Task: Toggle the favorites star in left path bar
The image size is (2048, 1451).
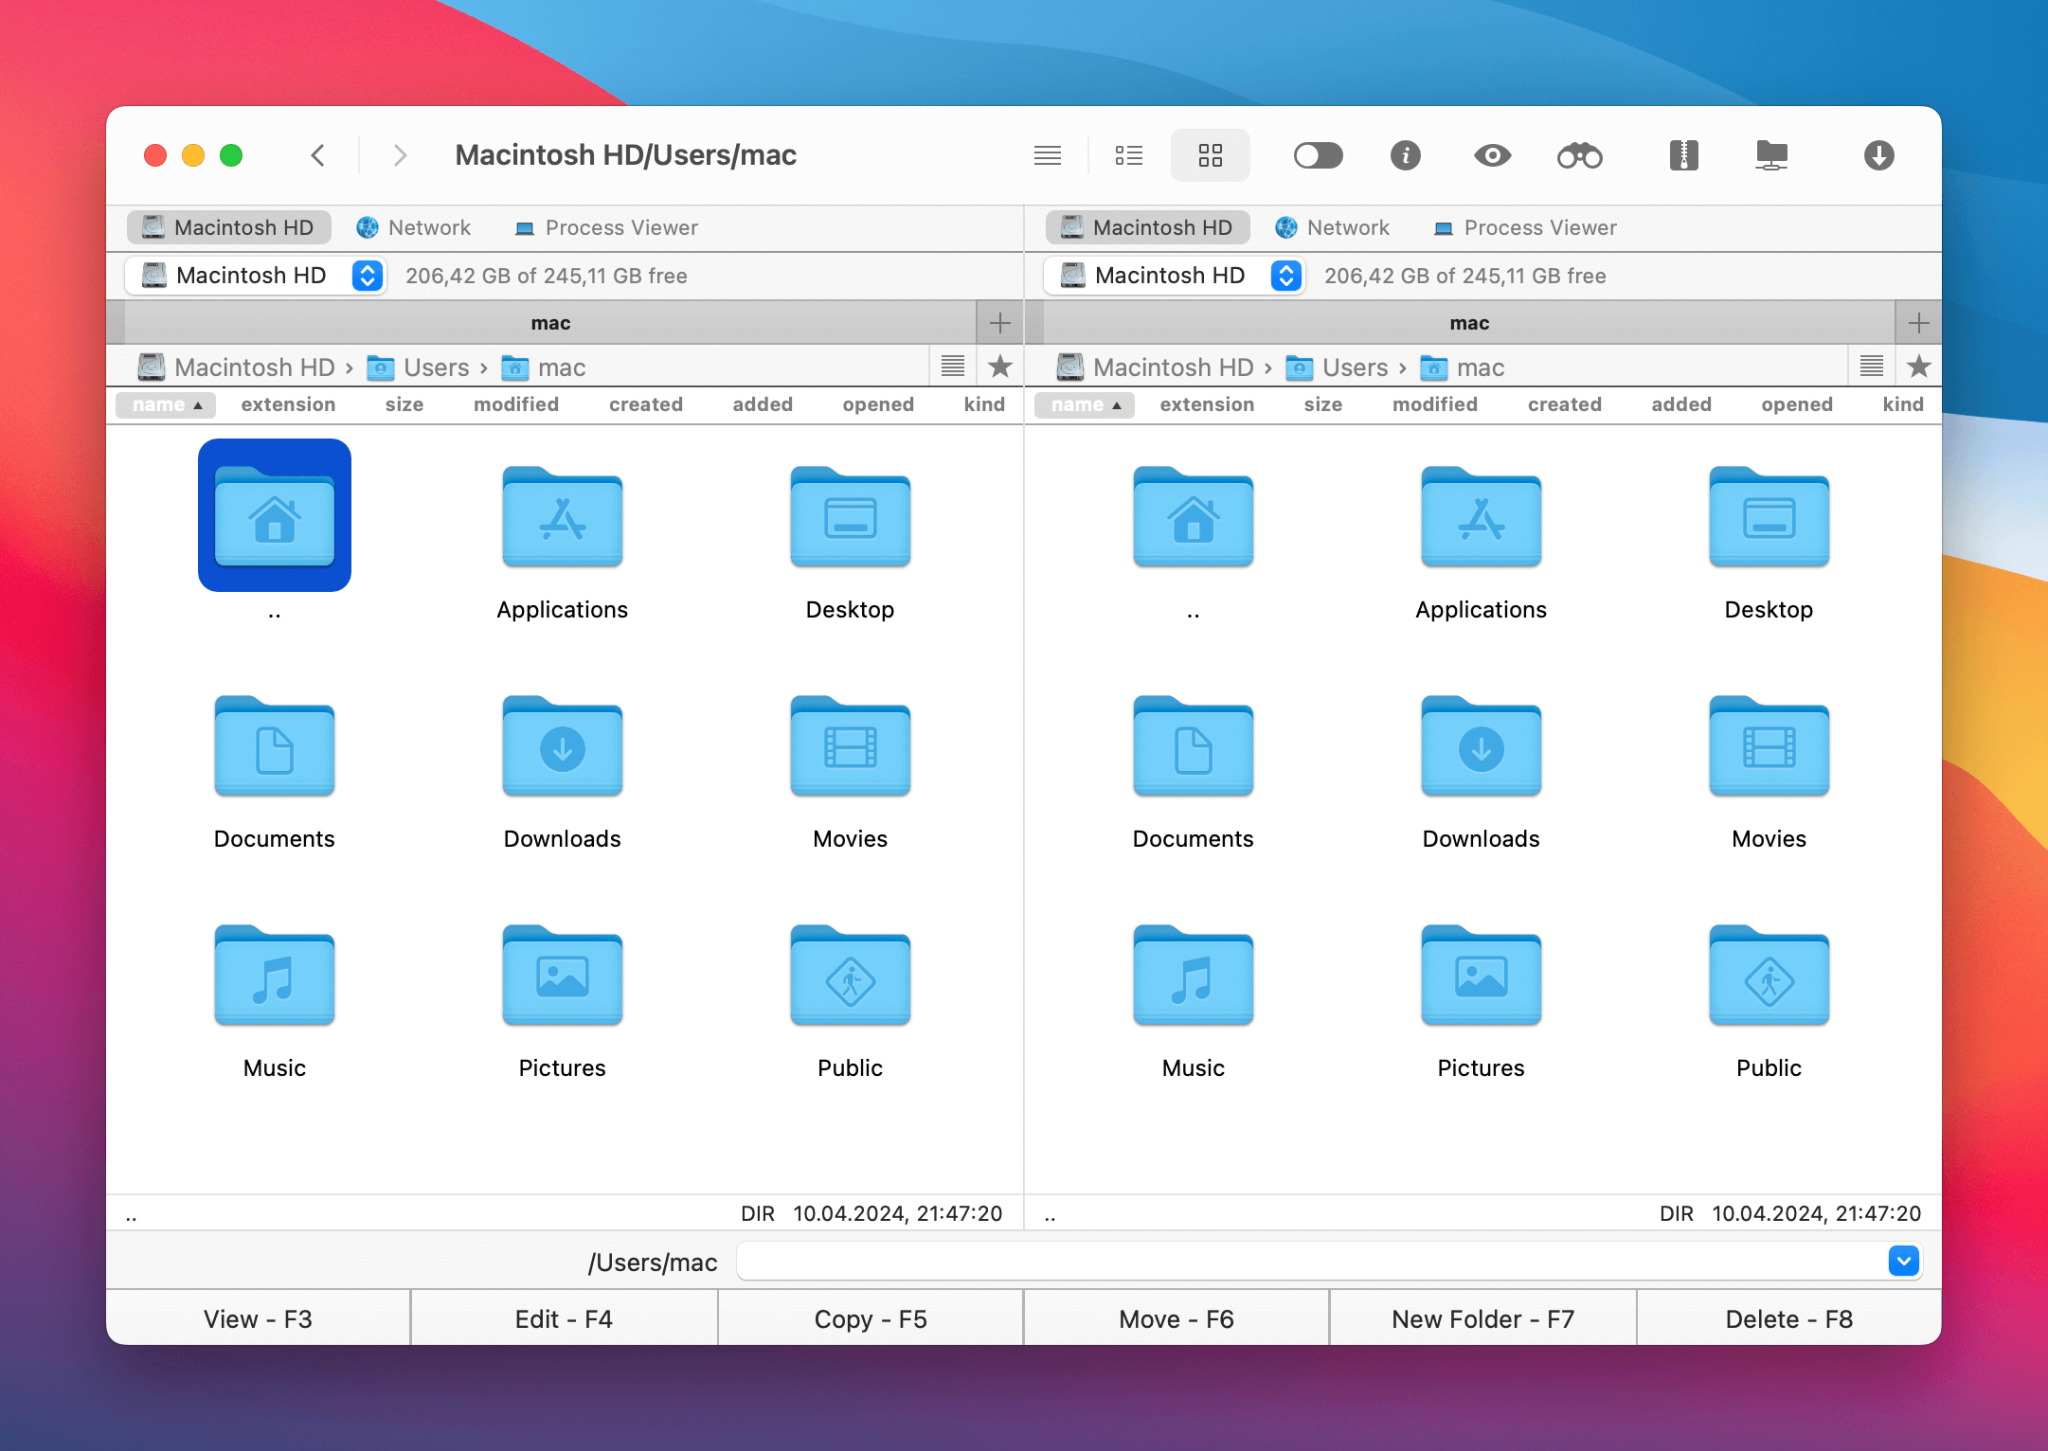Action: point(1000,366)
